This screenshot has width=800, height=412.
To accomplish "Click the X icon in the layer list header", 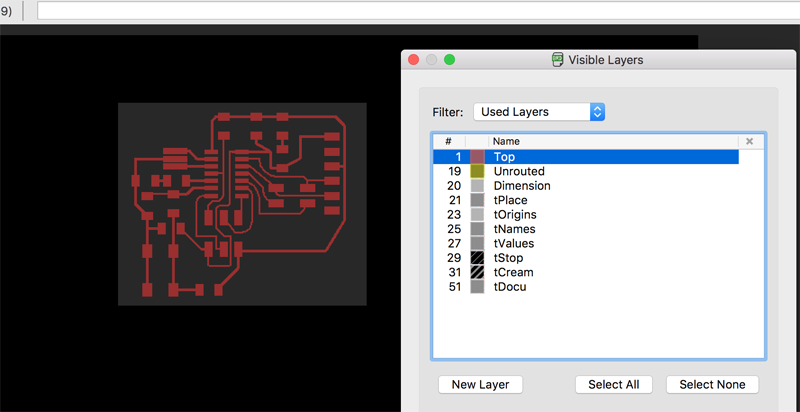I will 749,141.
